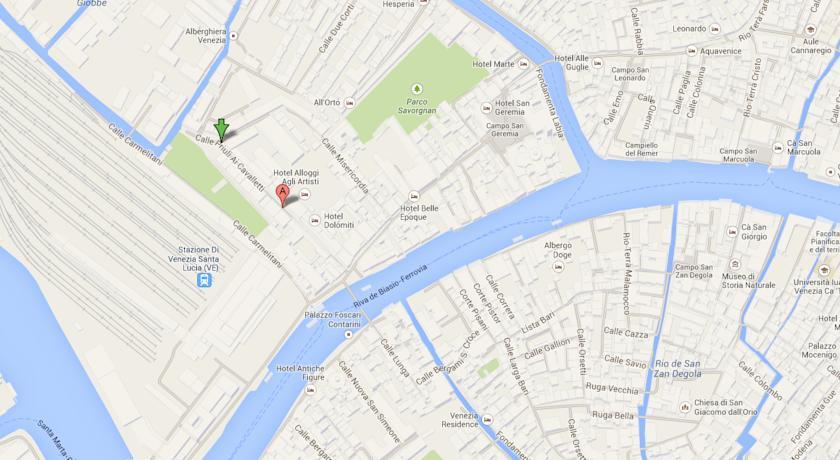Click the All'Orto hotel icon
The image size is (840, 460).
tap(350, 103)
